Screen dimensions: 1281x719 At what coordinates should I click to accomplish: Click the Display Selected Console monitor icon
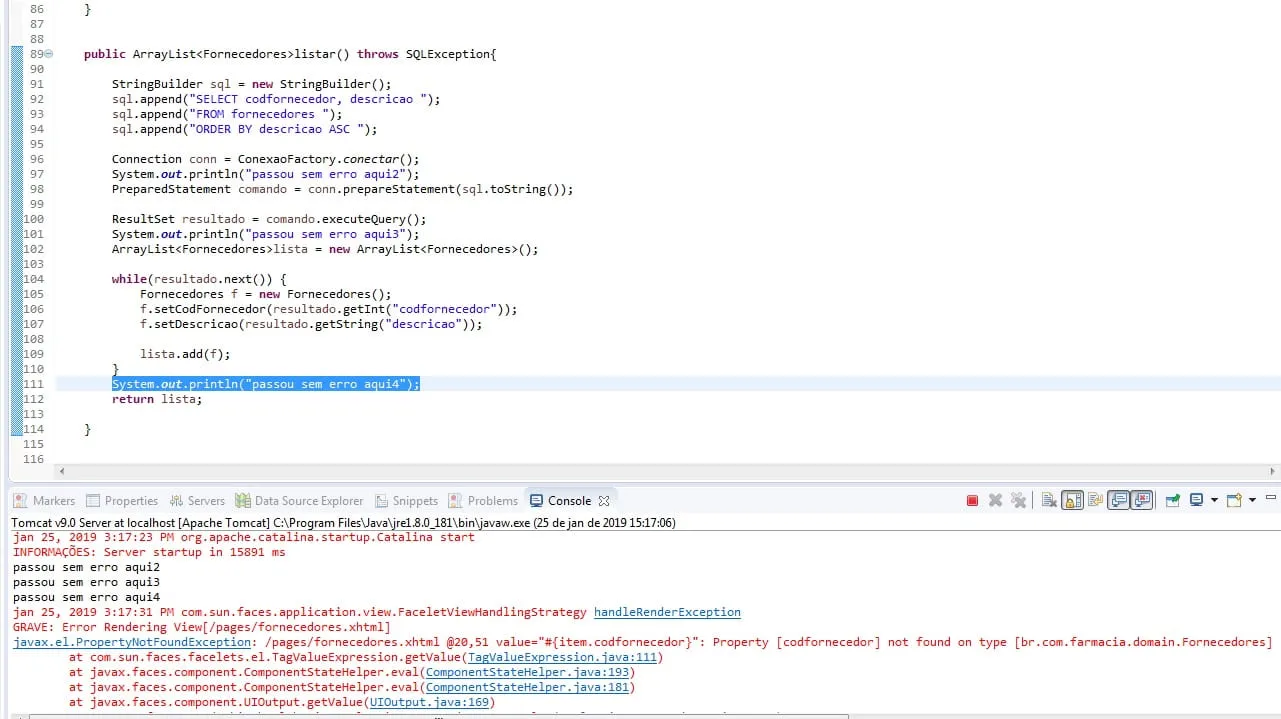[1196, 500]
